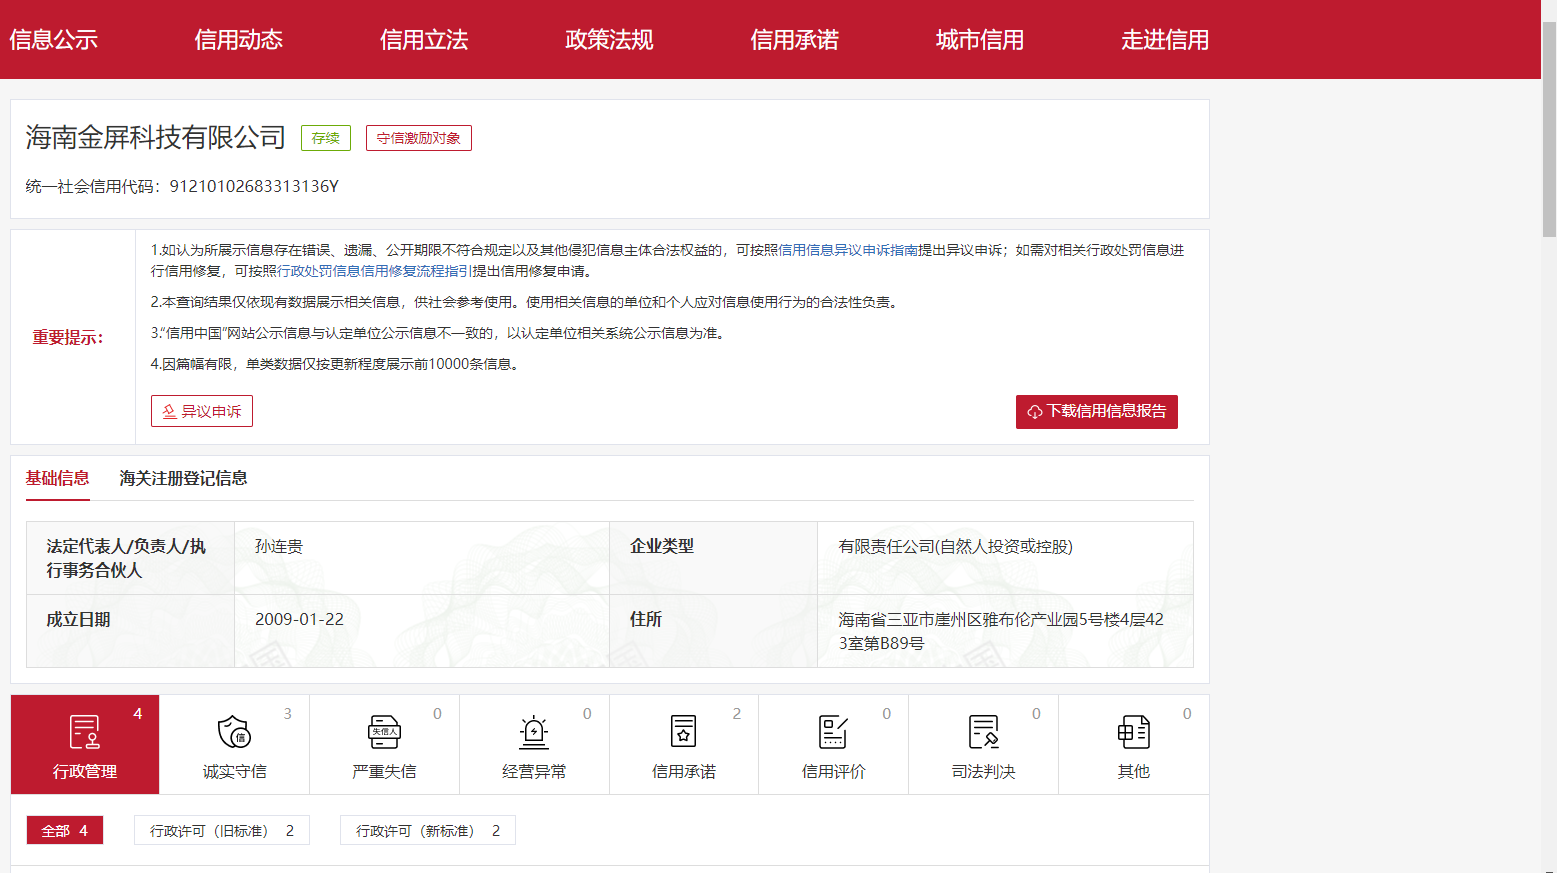
Task: Click the 司法判决 icon
Action: pos(983,732)
